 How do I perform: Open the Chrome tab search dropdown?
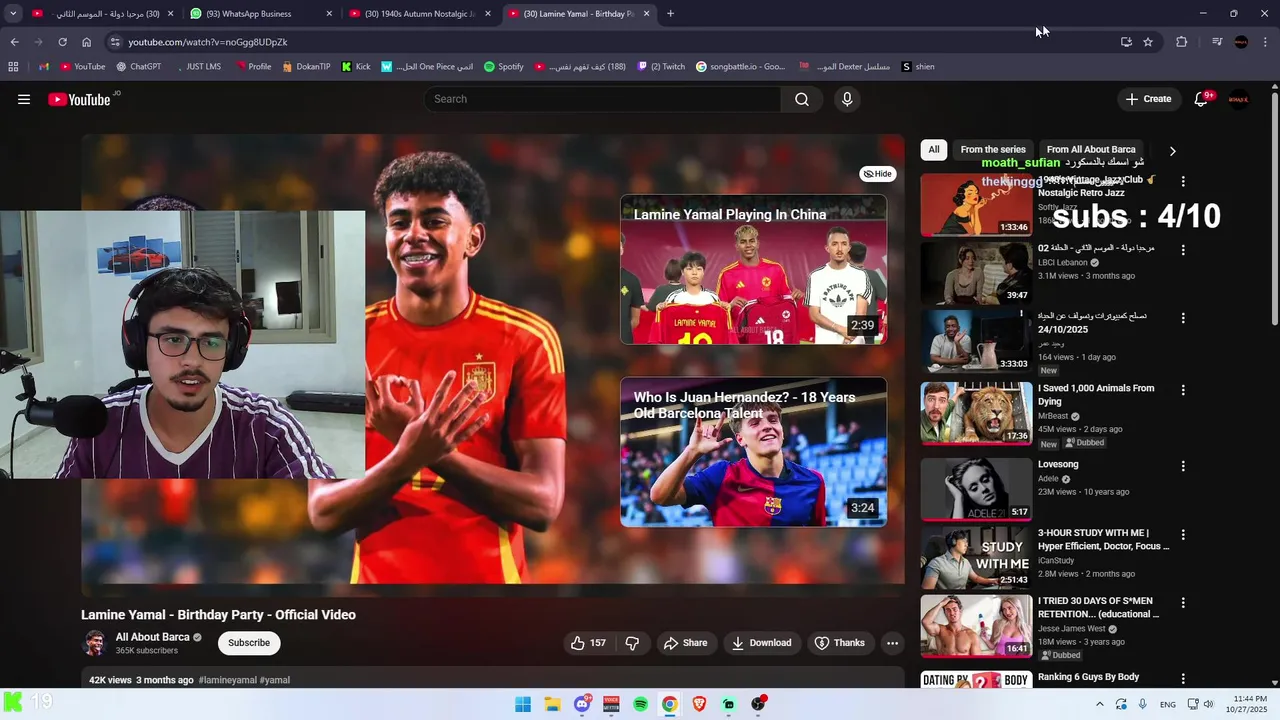click(13, 14)
